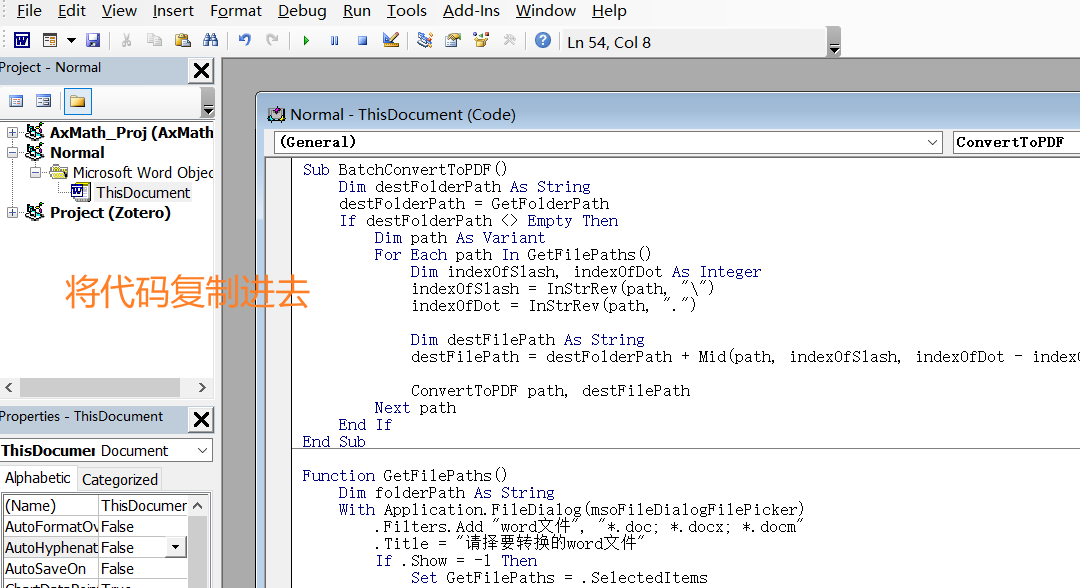Open Project Explorer toolbar icon
Screen dimensions: 1080x588
[x=425, y=41]
